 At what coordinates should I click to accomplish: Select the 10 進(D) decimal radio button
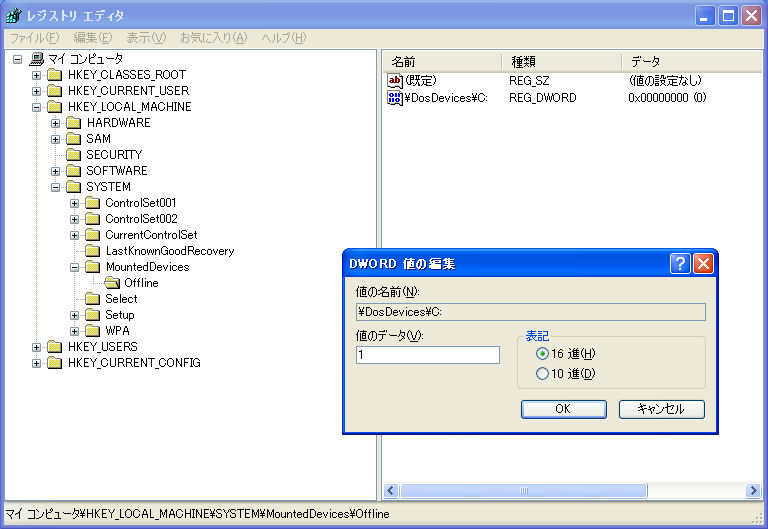point(542,374)
